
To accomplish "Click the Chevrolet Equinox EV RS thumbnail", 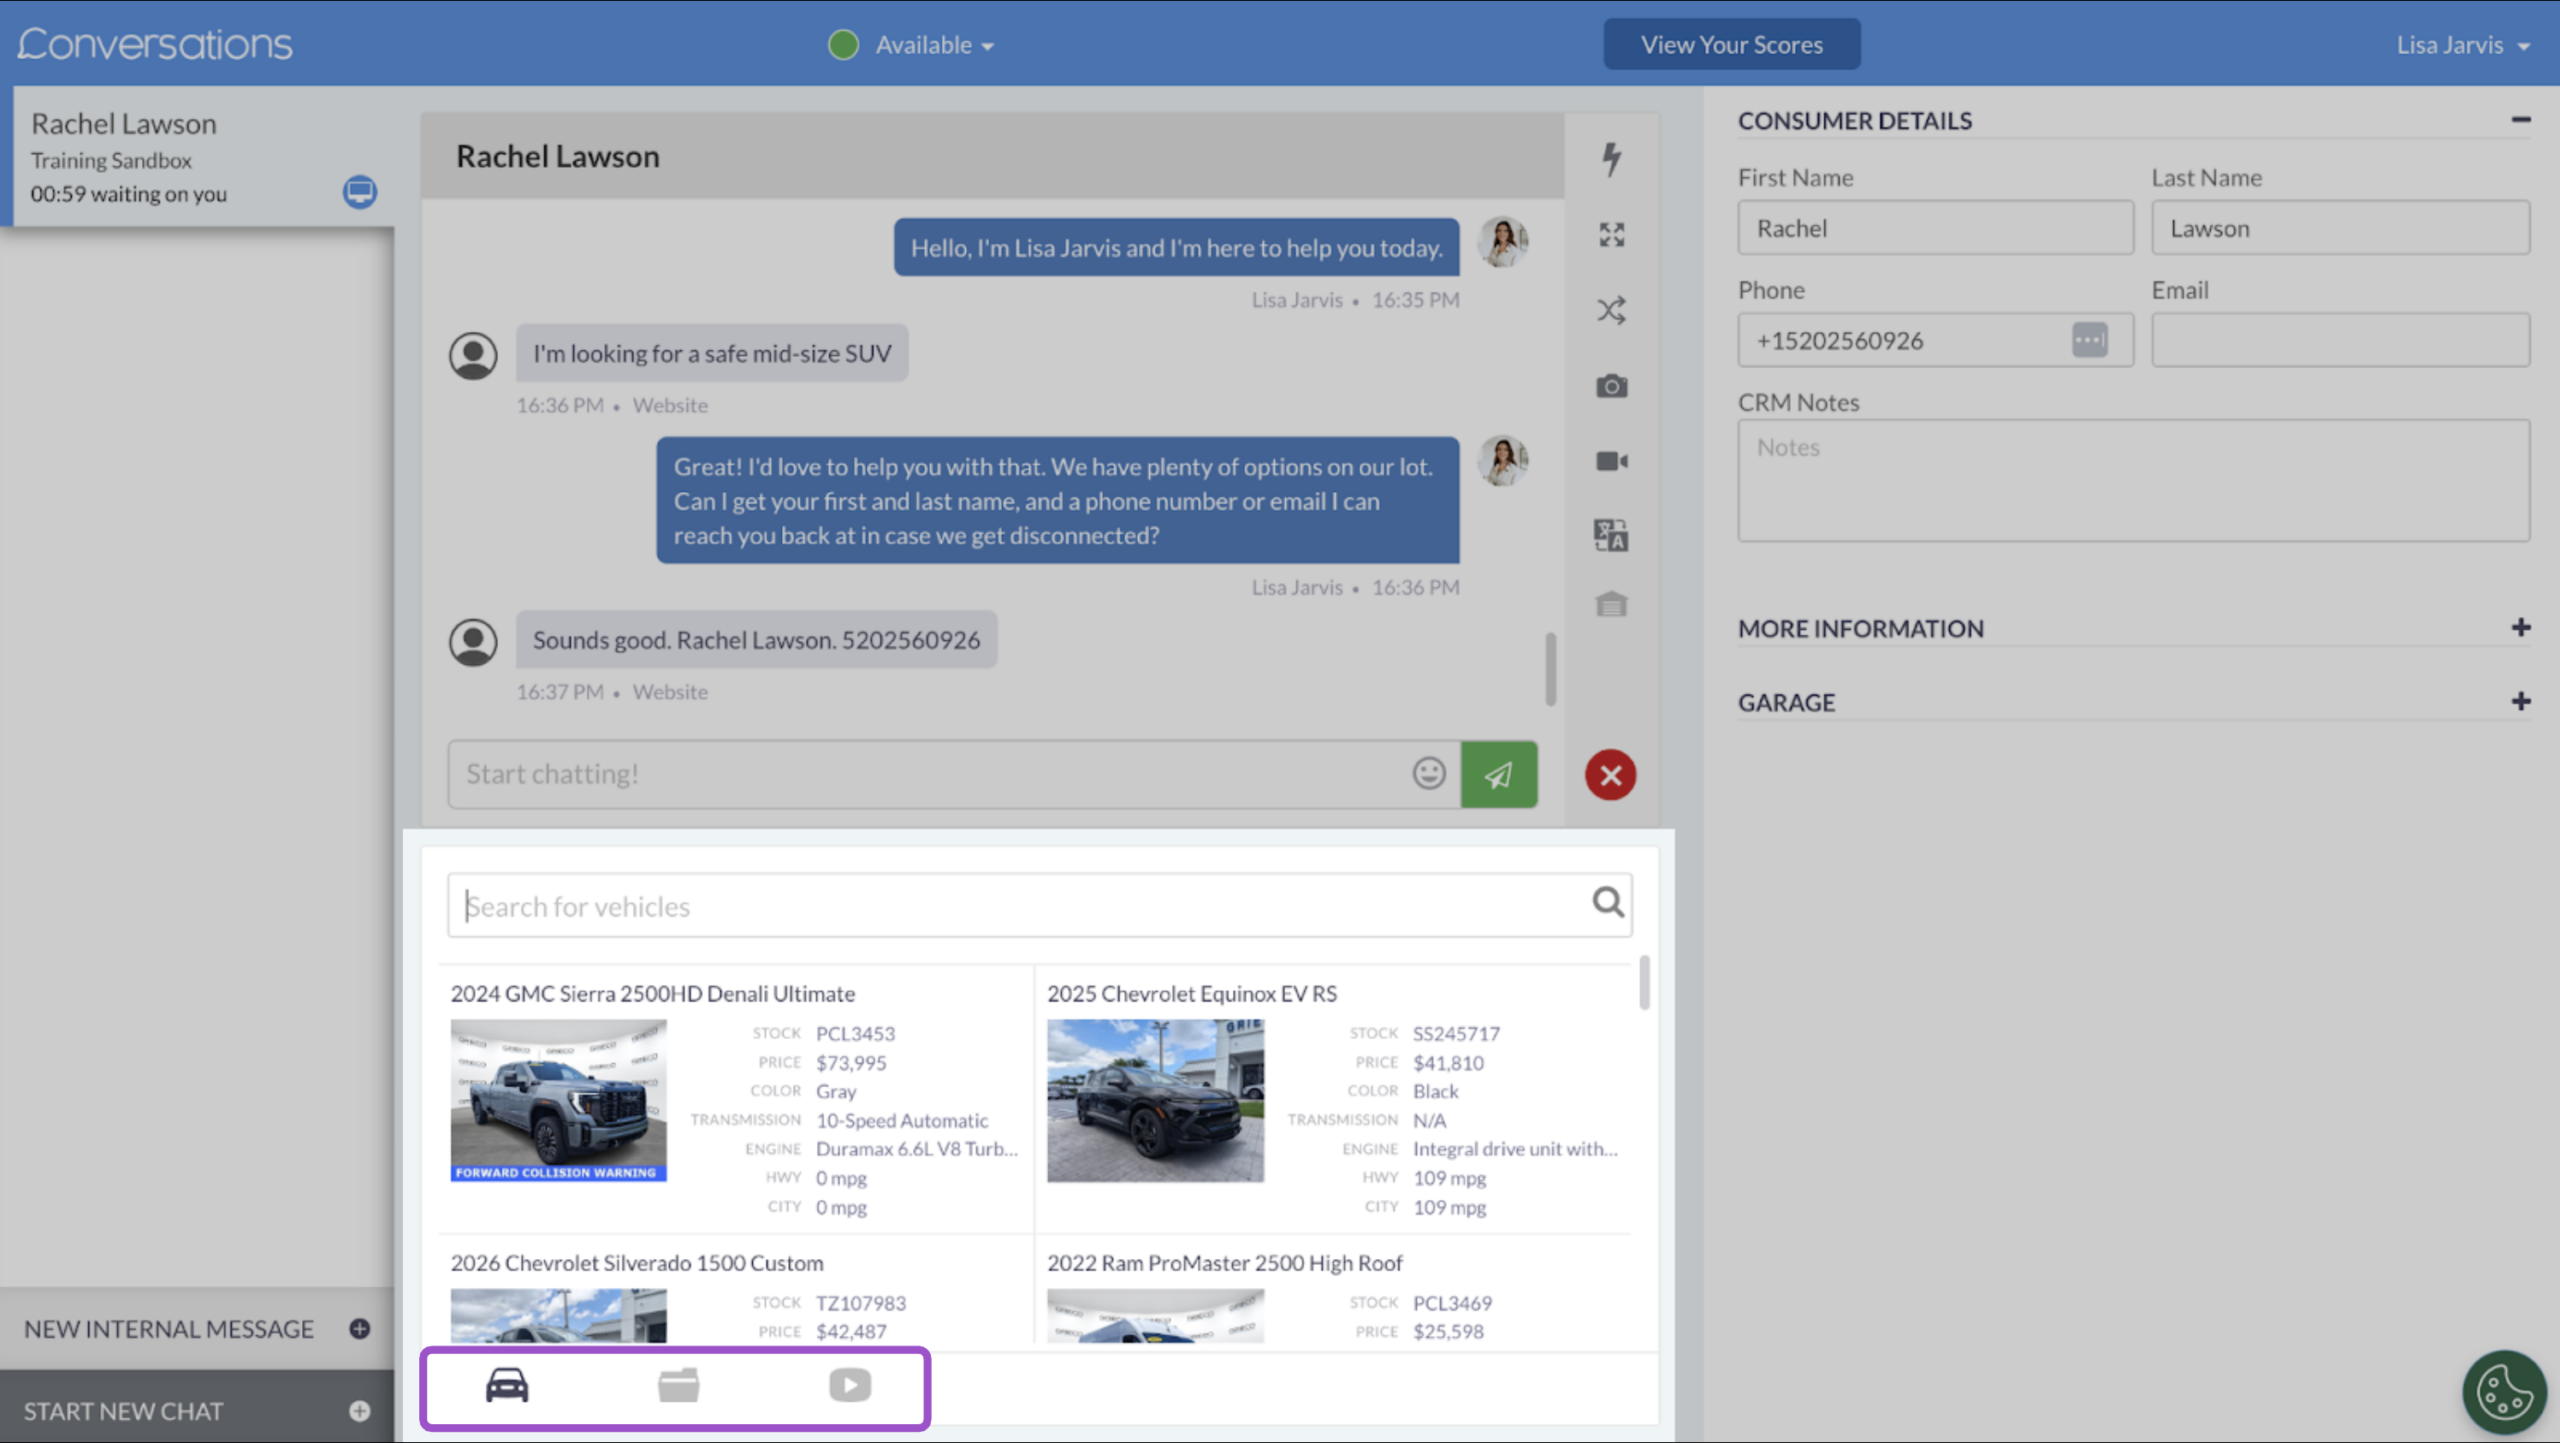I will coord(1155,1100).
